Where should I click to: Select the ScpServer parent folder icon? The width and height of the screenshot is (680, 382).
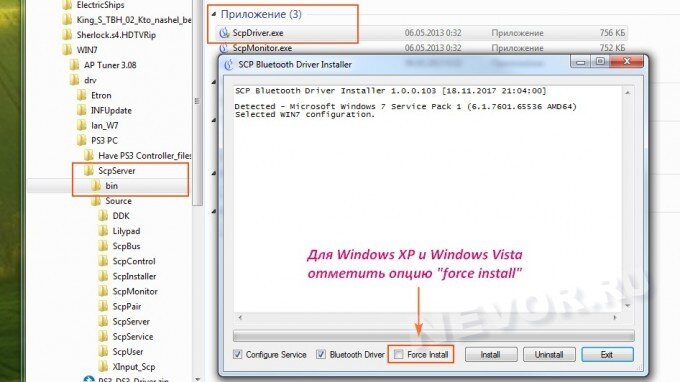[89, 171]
